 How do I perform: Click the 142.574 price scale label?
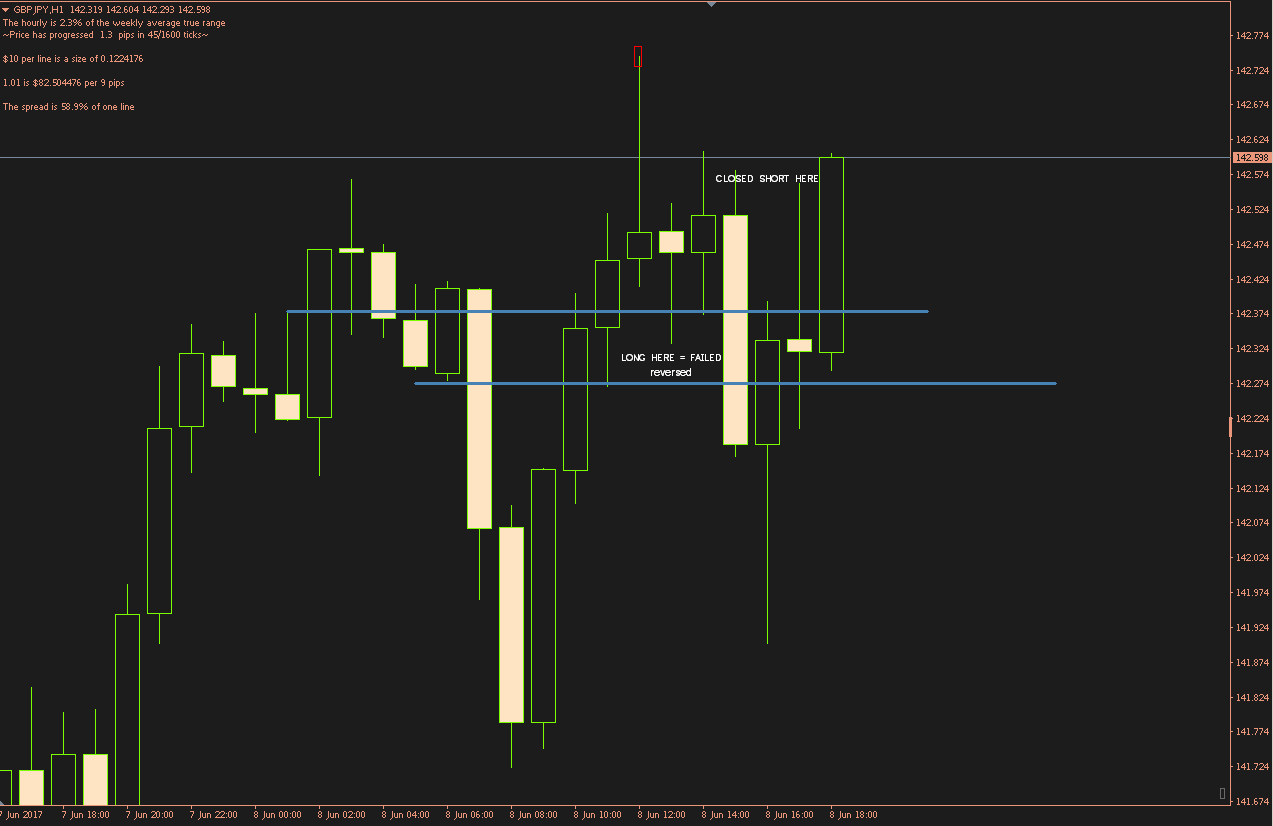coord(1252,175)
